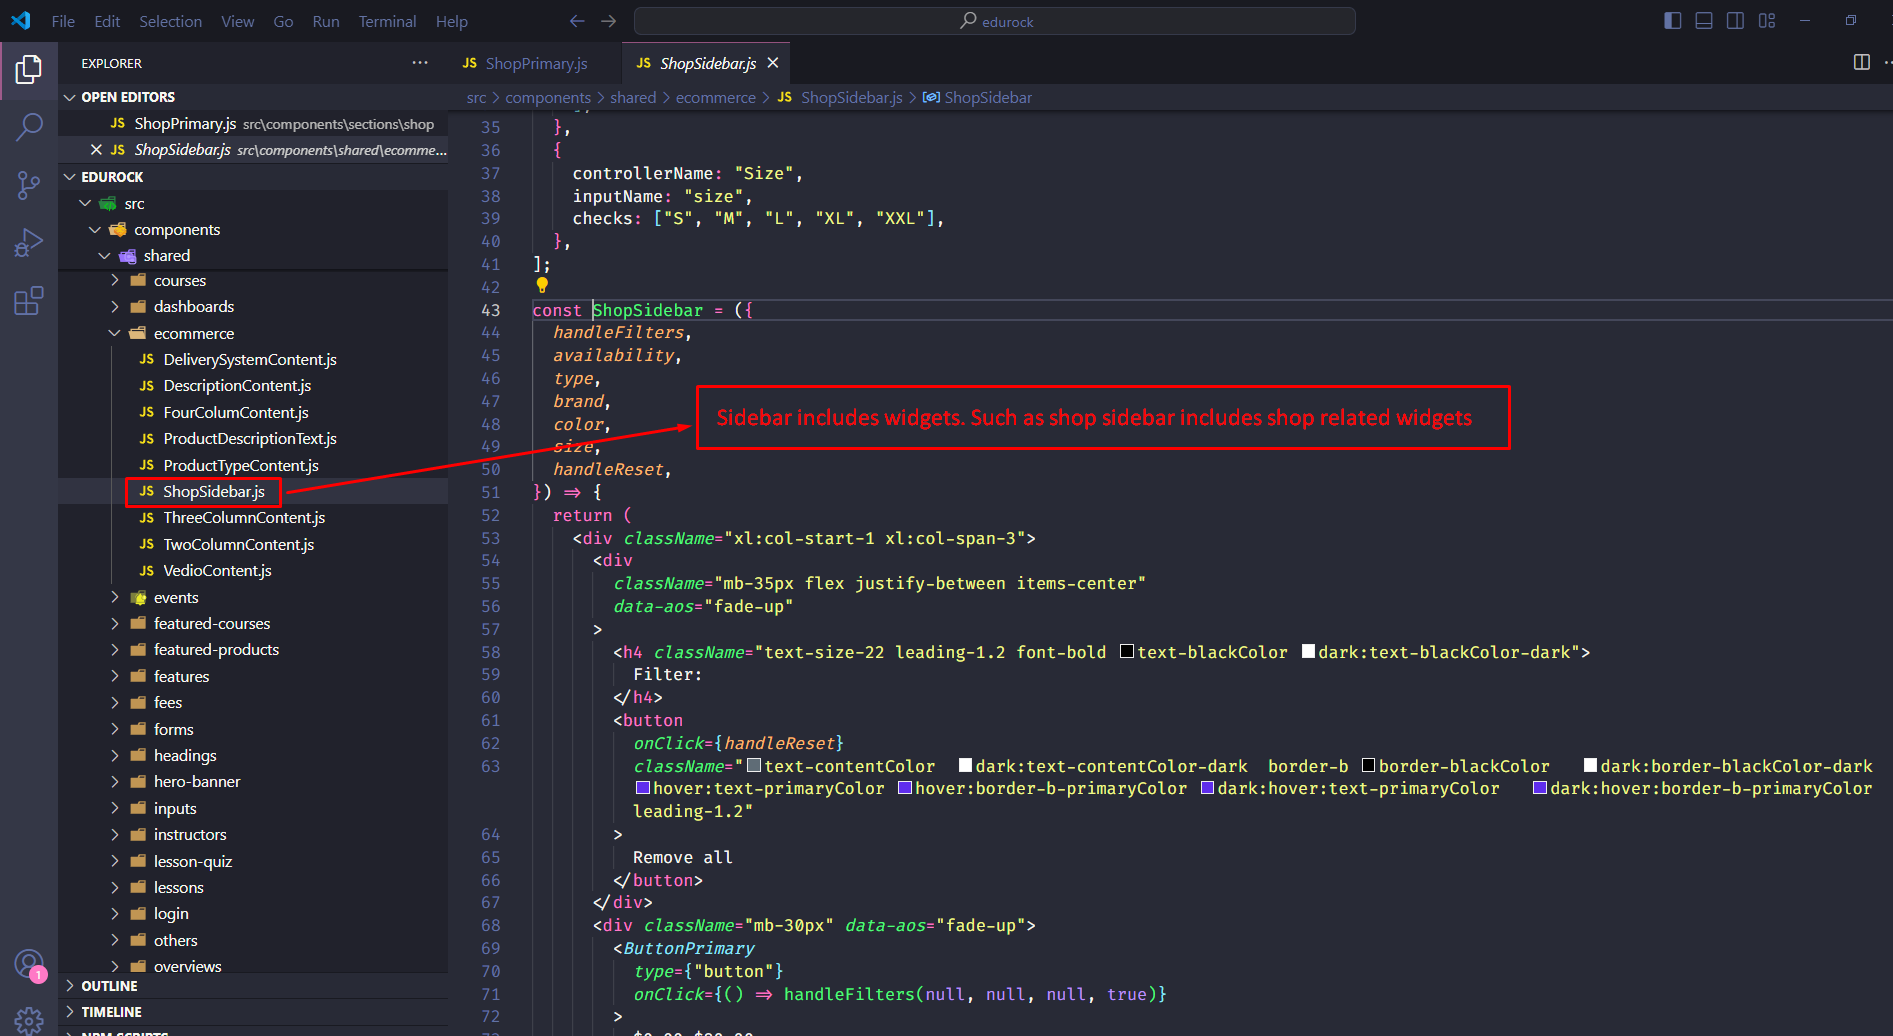Click the hover:text-primaryColor color swatch

643,788
